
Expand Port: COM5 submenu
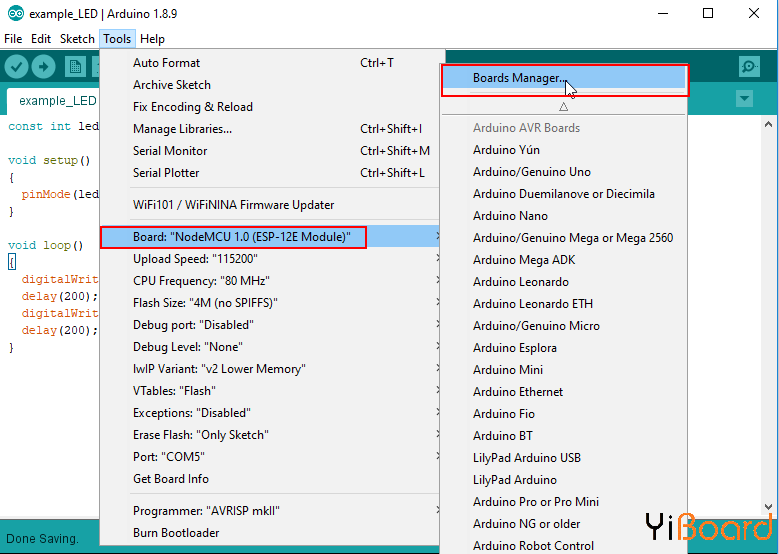[x=270, y=457]
